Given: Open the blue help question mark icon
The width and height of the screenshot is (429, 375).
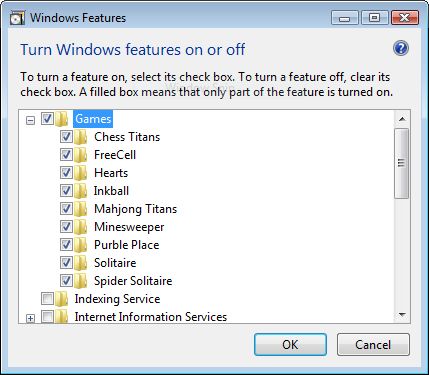Looking at the screenshot, I should pyautogui.click(x=401, y=49).
